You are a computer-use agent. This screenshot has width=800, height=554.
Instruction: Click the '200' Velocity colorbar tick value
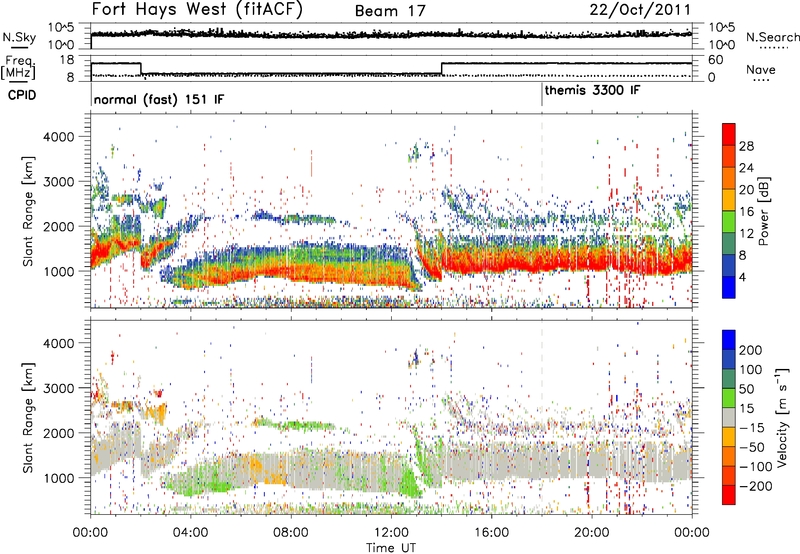tap(751, 350)
